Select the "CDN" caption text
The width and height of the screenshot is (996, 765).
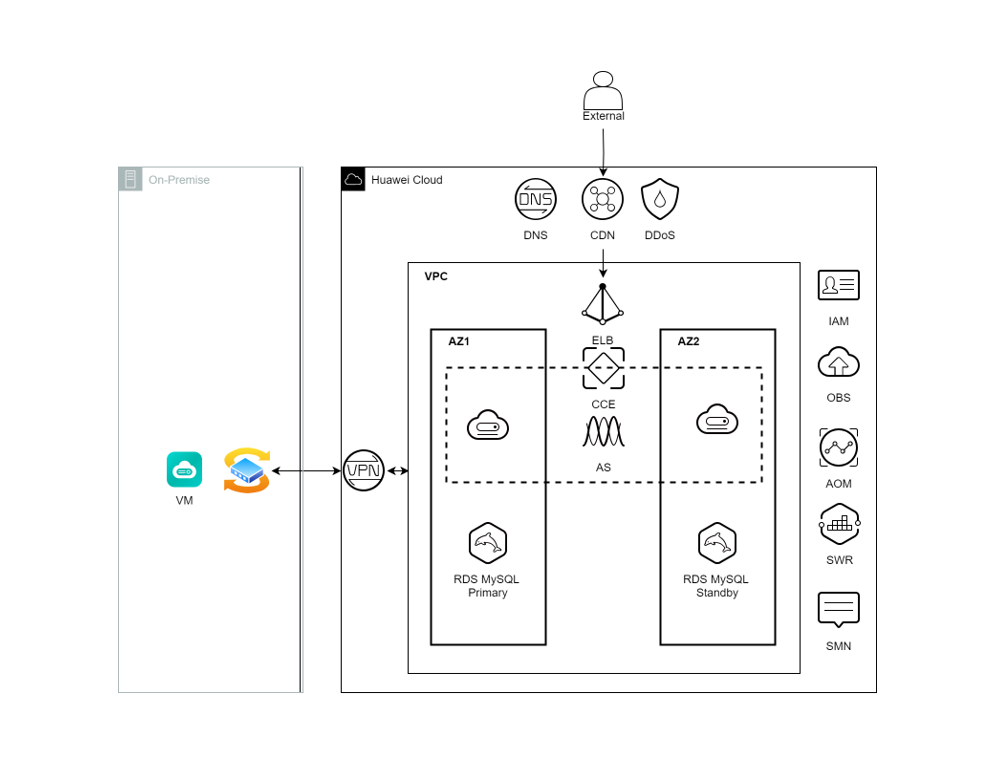point(602,235)
